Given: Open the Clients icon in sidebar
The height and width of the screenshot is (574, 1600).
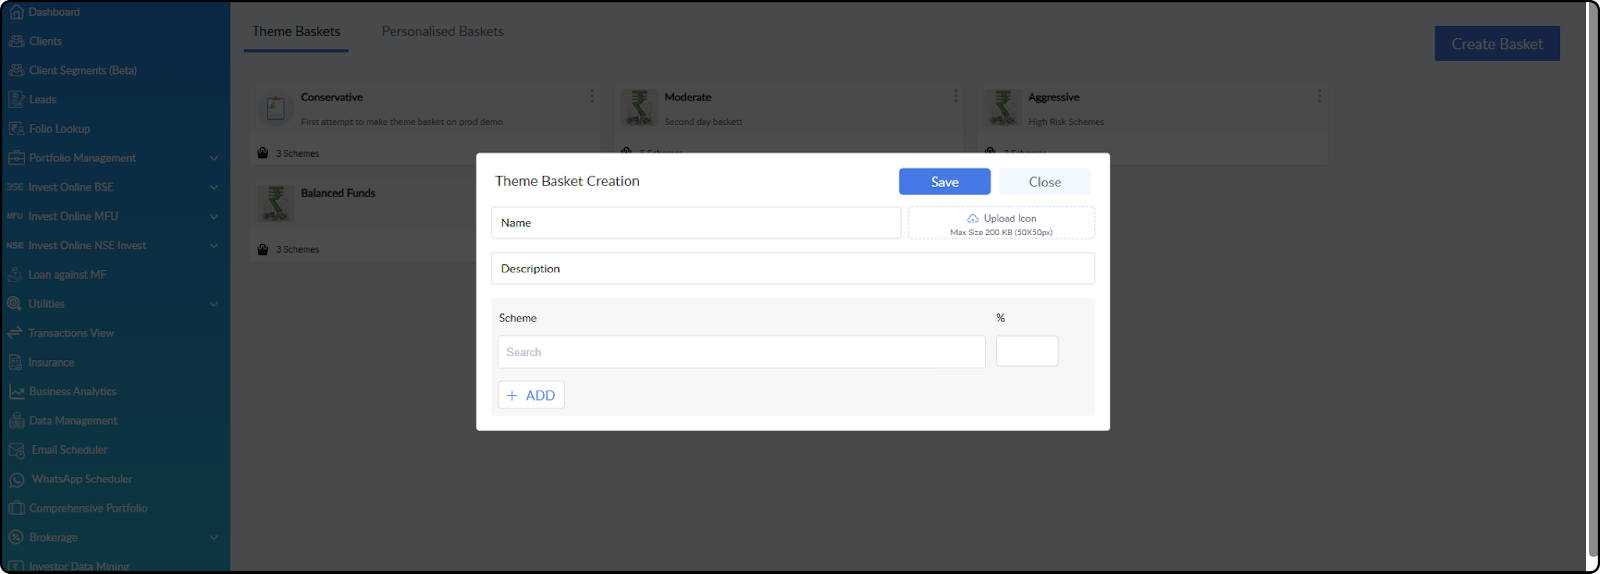Looking at the screenshot, I should (x=16, y=41).
